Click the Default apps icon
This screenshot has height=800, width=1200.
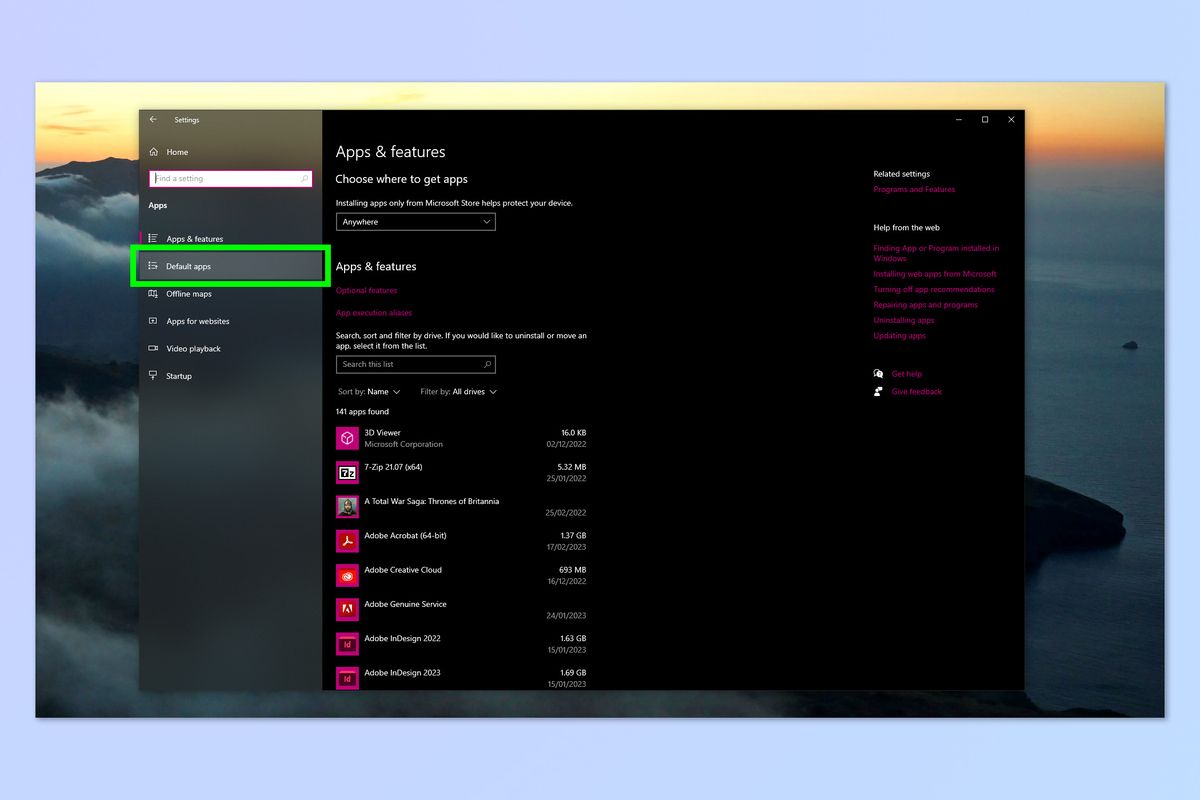point(152,266)
